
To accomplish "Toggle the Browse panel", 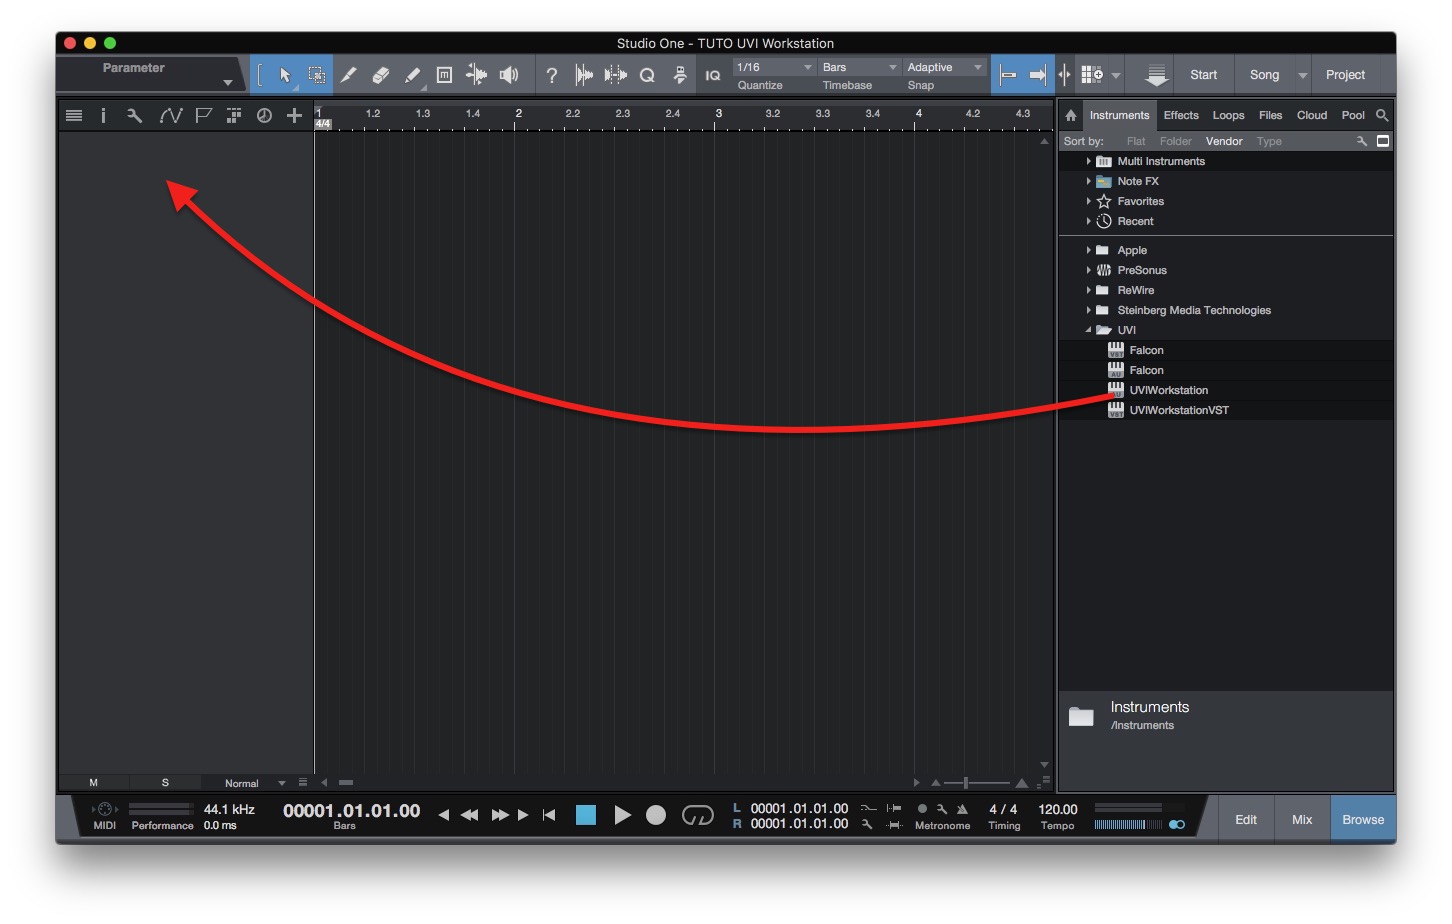I will coord(1363,819).
